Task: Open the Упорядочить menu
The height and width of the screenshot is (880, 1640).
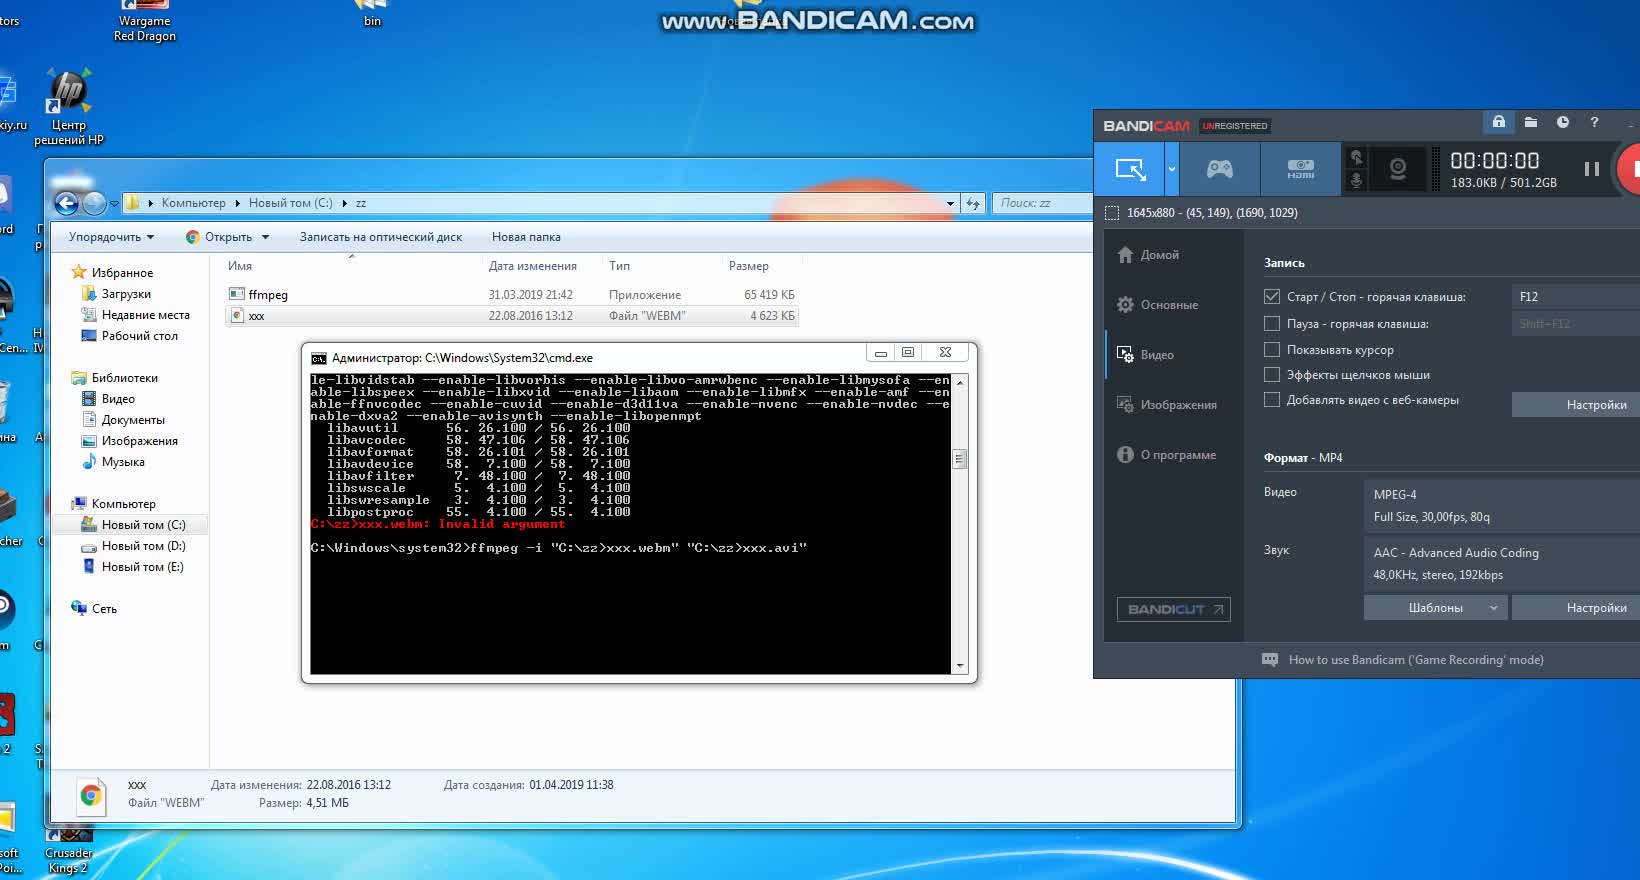Action: (x=111, y=237)
